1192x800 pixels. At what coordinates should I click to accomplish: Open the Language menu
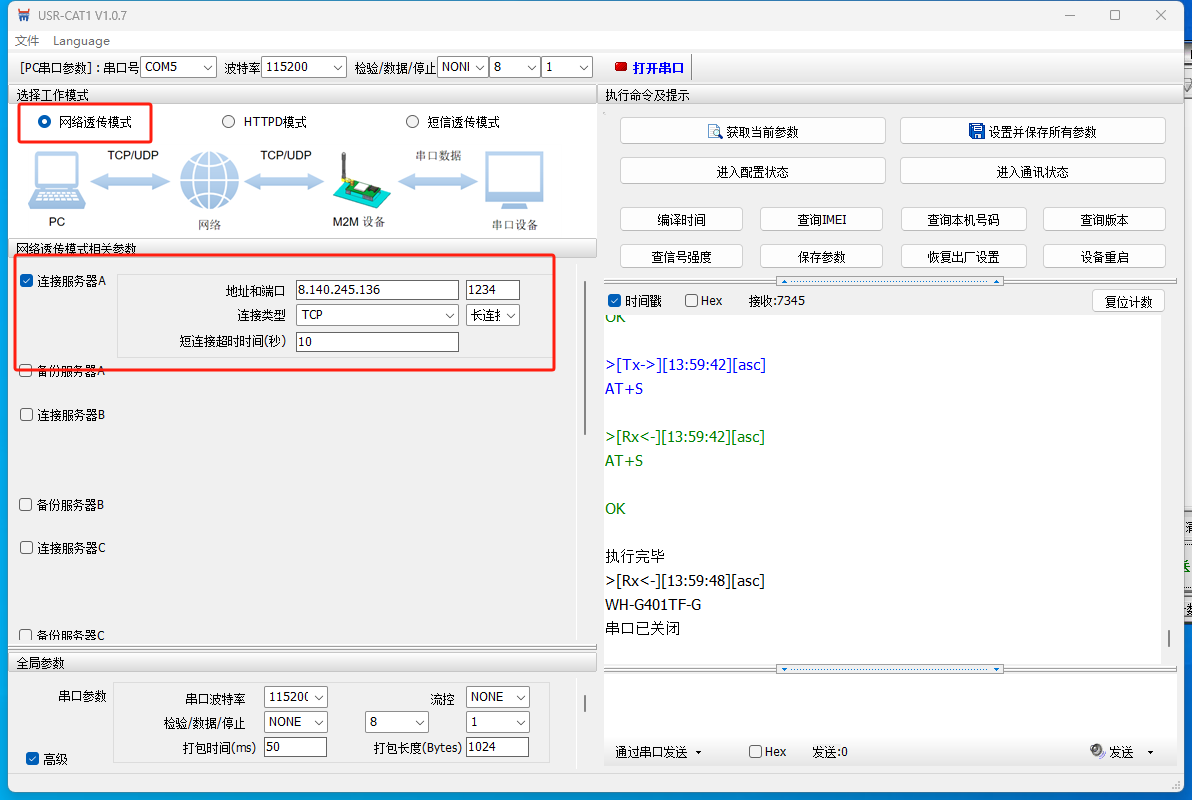coord(81,41)
